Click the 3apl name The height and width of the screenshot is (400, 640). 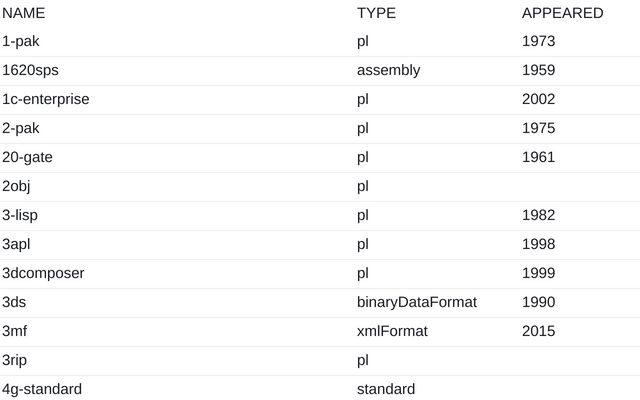pyautogui.click(x=18, y=245)
